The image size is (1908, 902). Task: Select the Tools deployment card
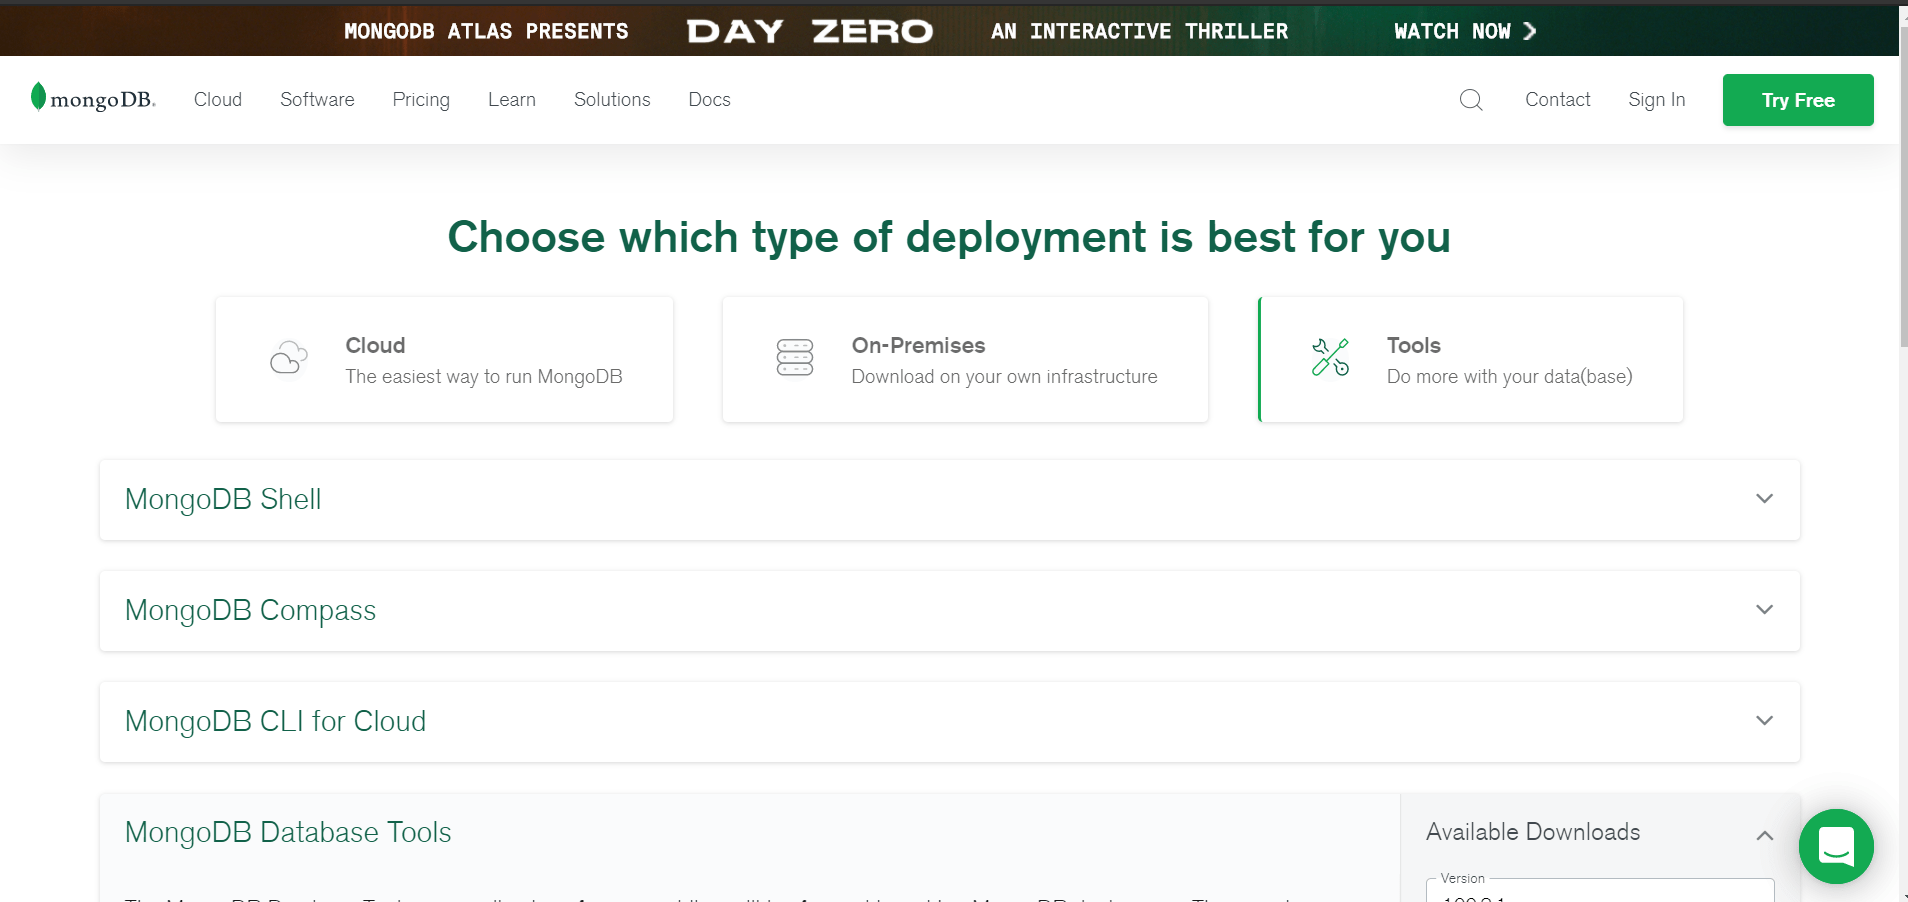click(x=1470, y=359)
